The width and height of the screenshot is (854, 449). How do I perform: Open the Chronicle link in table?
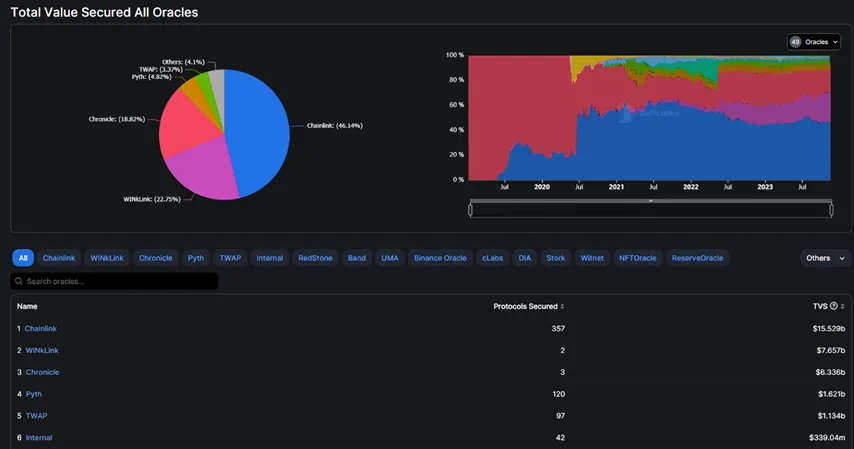[42, 372]
